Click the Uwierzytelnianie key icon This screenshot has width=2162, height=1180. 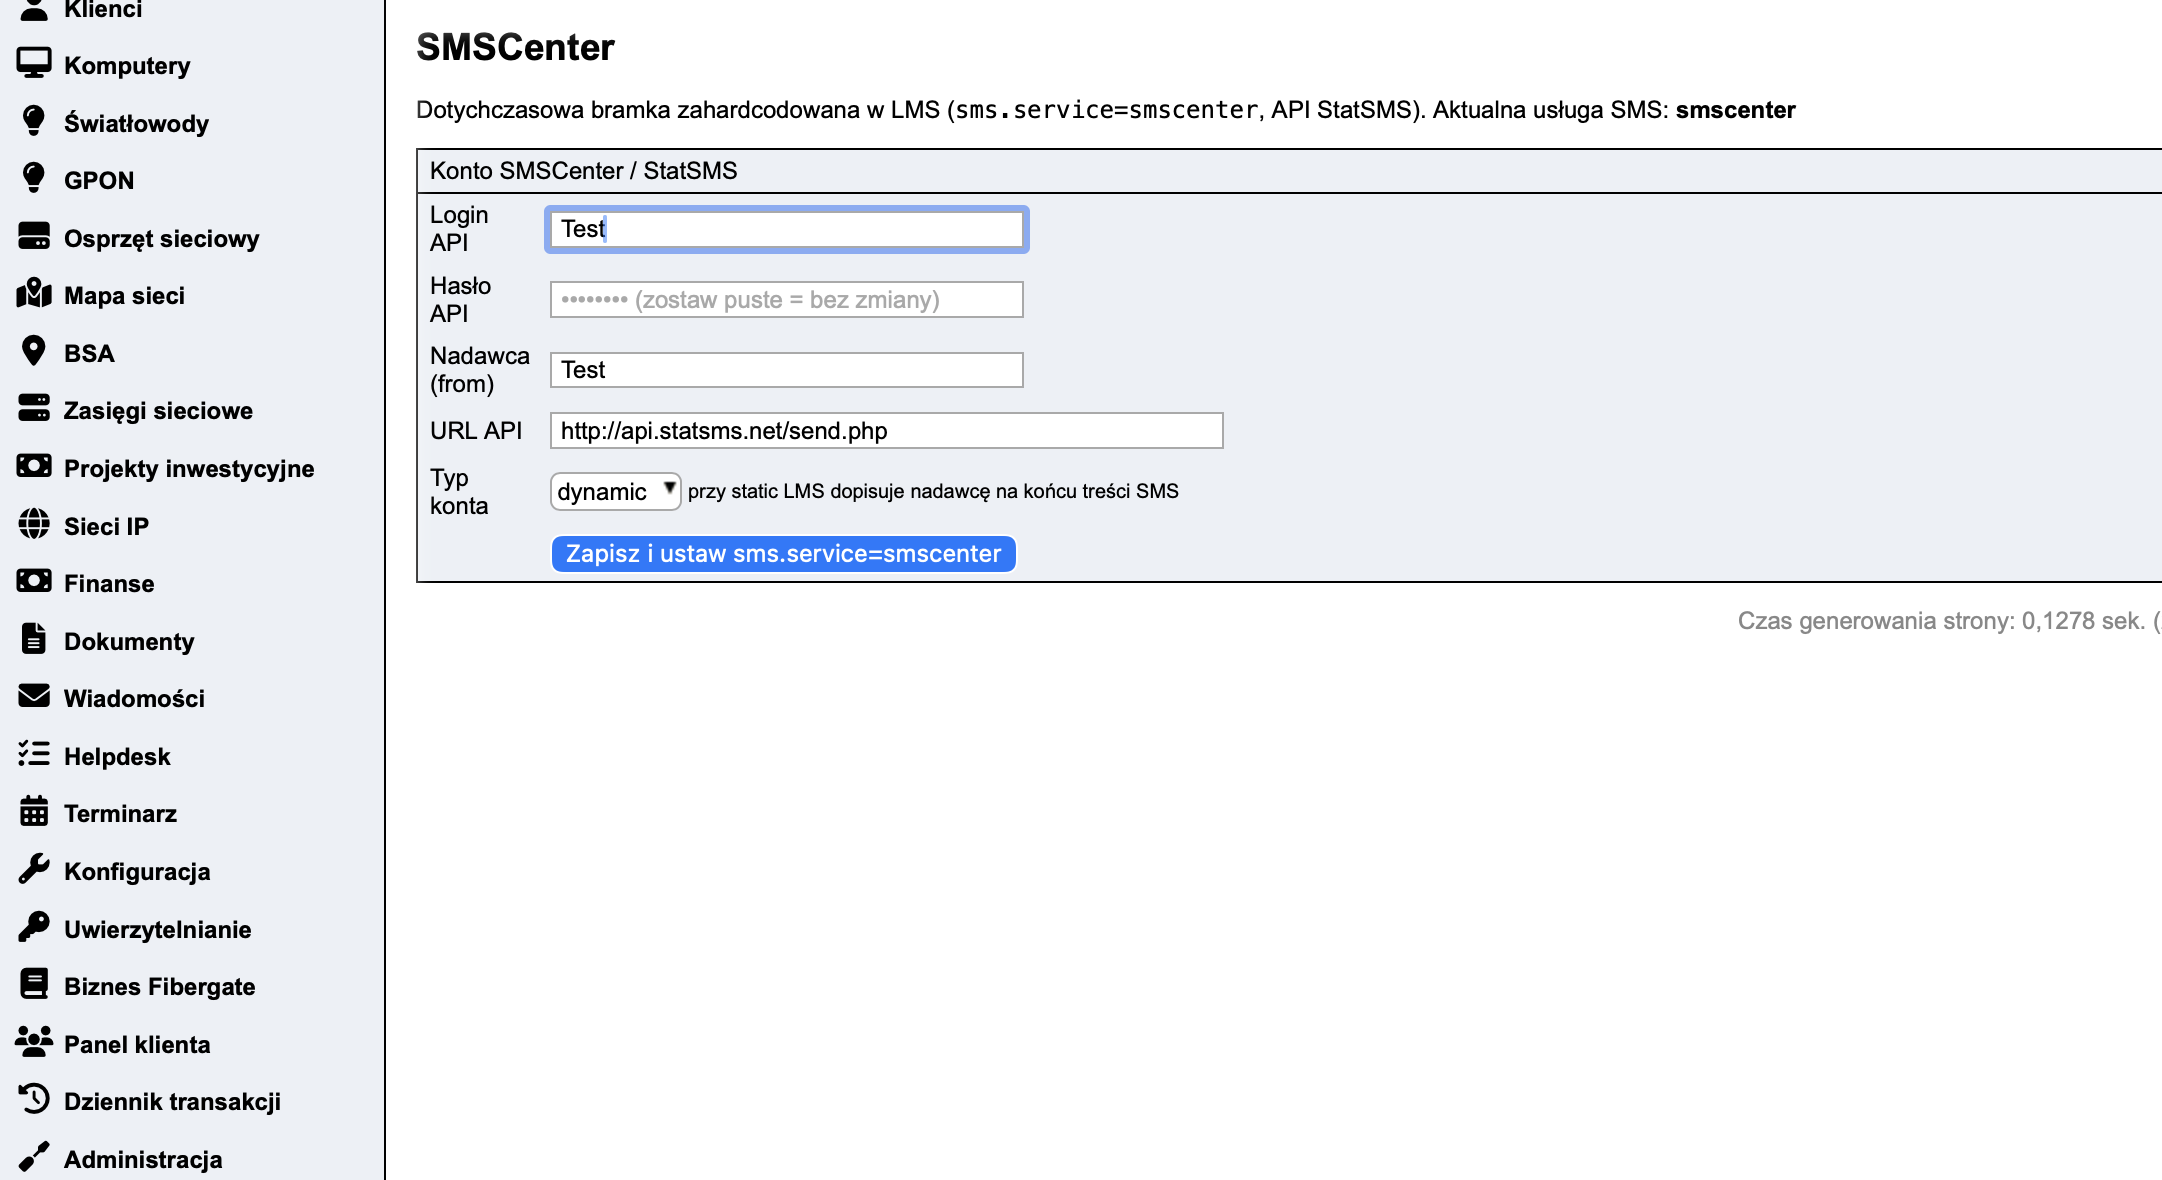click(34, 927)
